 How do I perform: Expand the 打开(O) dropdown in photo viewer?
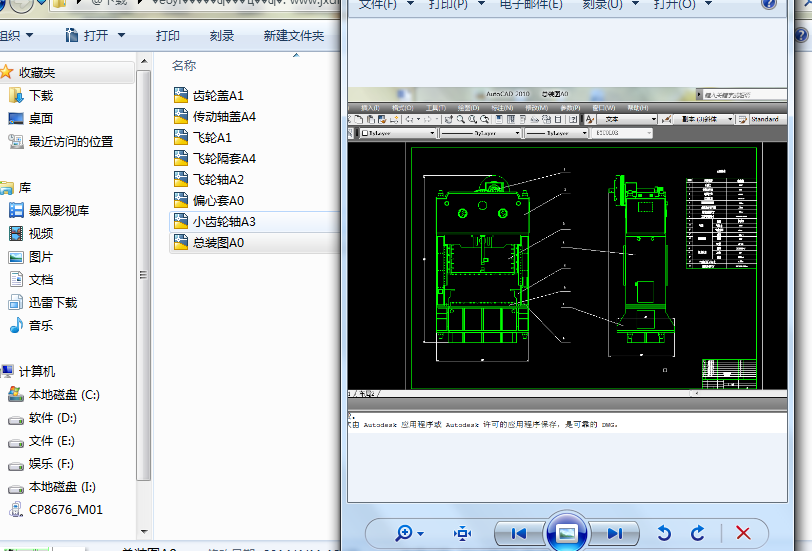pos(681,5)
